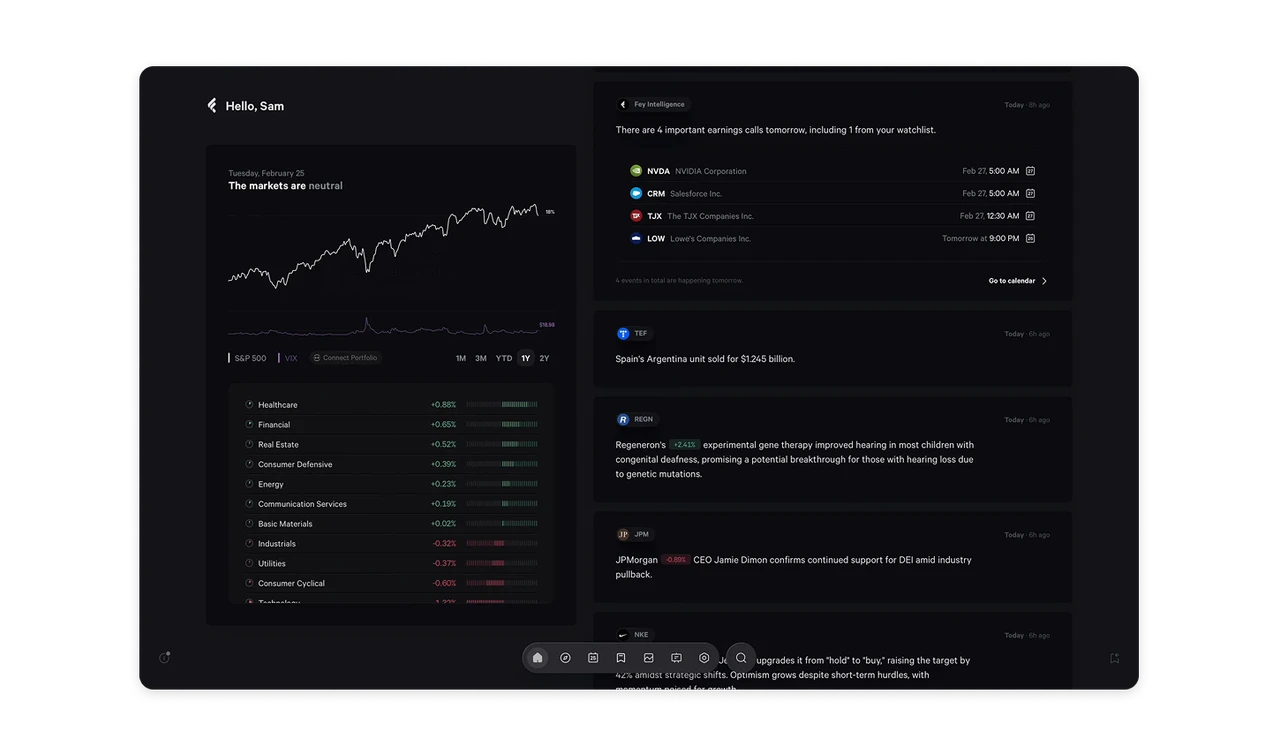Open The TJX Companies Inc. row
Image resolution: width=1280 pixels, height=754 pixels.
[x=832, y=216]
